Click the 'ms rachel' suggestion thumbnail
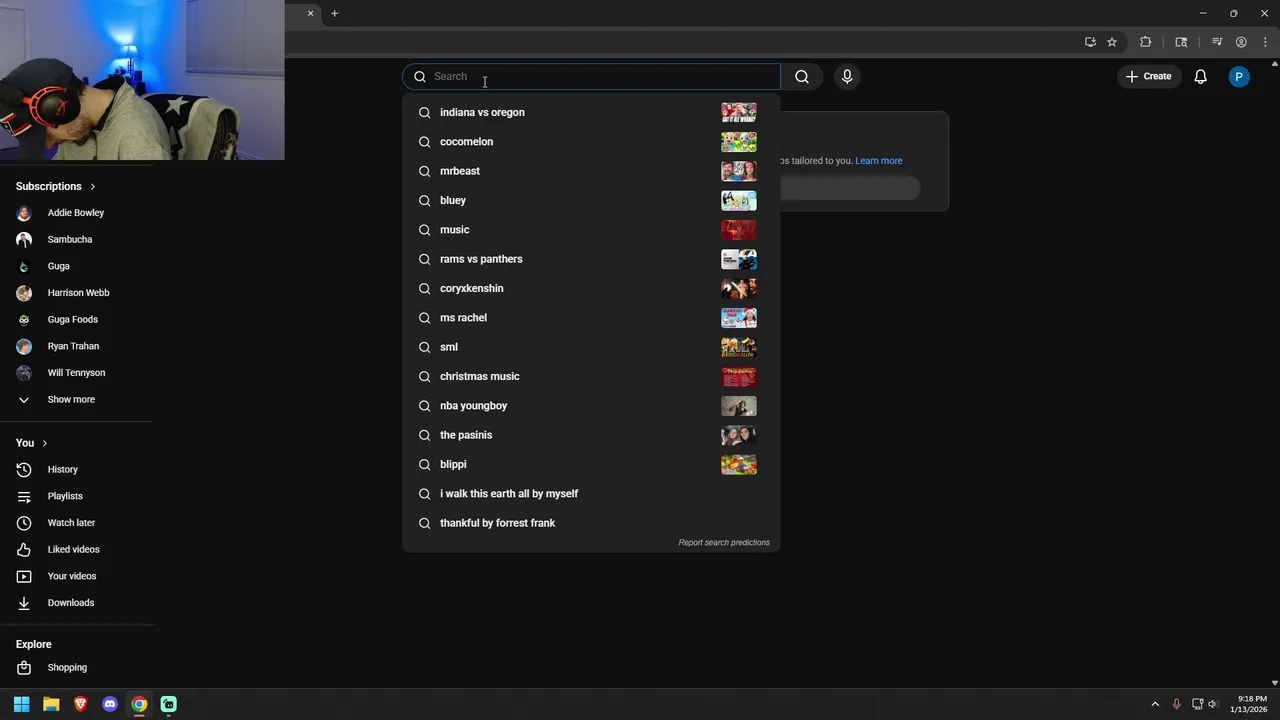This screenshot has height=720, width=1280. pyautogui.click(x=739, y=318)
